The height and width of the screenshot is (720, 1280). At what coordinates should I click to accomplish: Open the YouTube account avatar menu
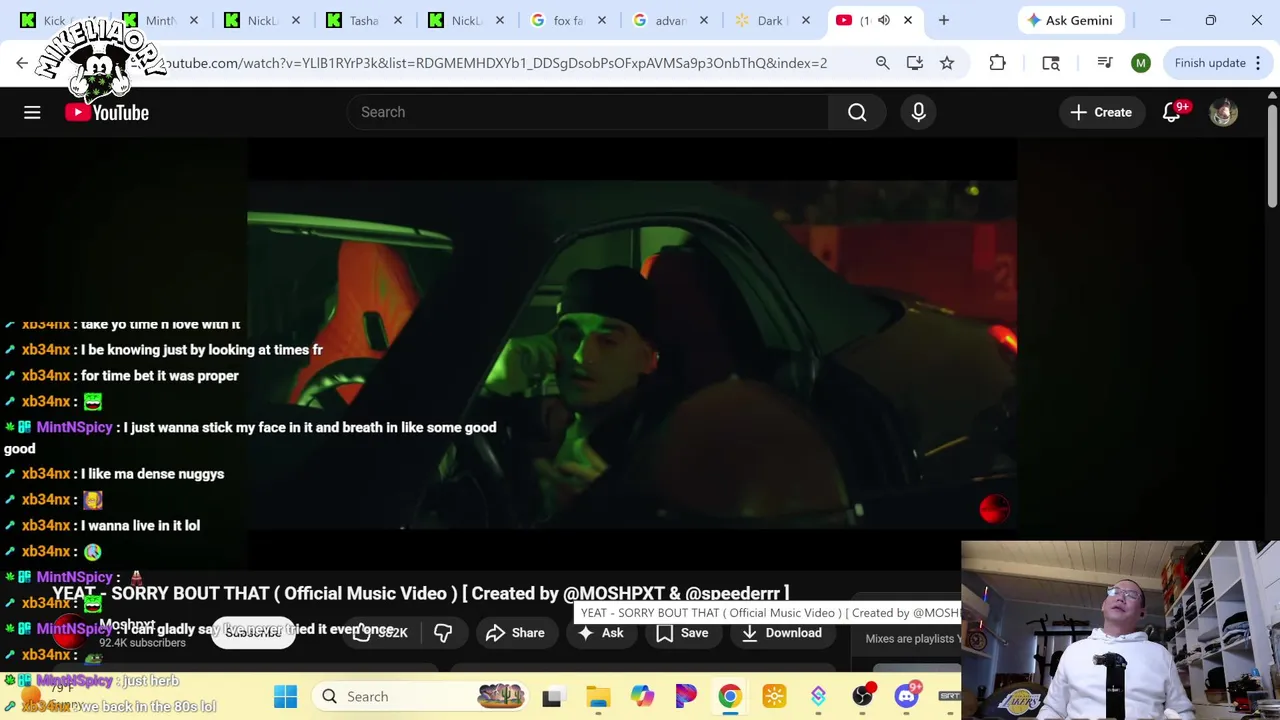pyautogui.click(x=1223, y=112)
